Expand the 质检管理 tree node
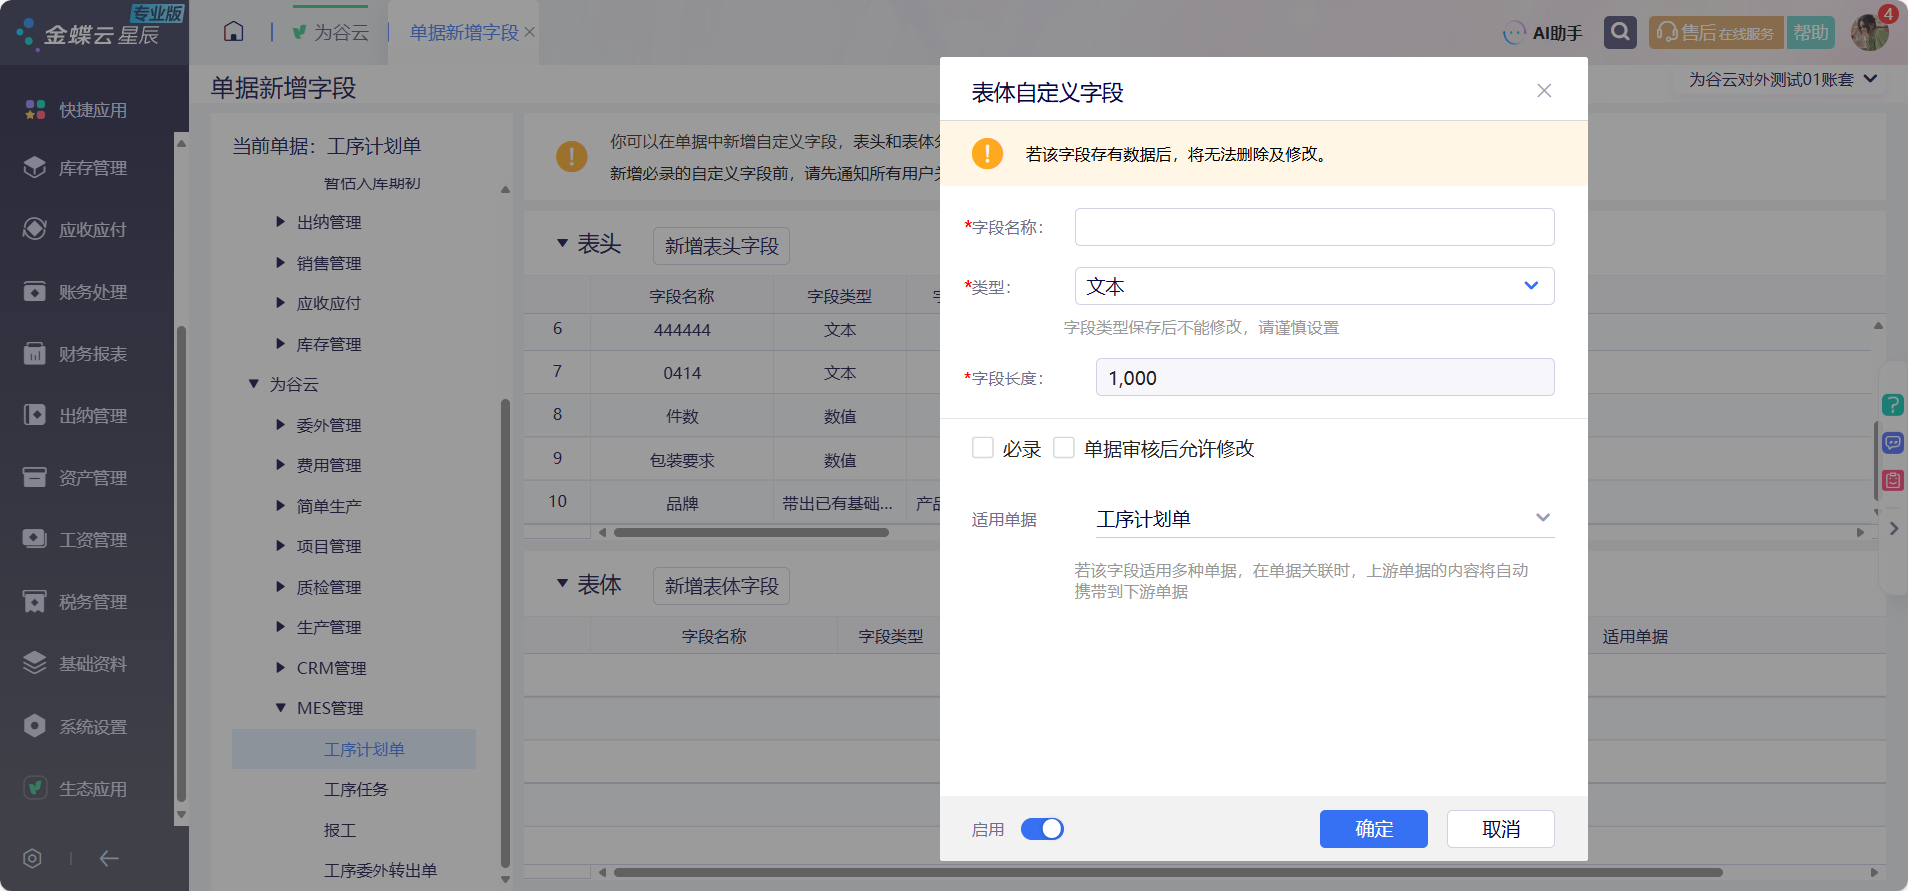The height and width of the screenshot is (891, 1908). (281, 587)
